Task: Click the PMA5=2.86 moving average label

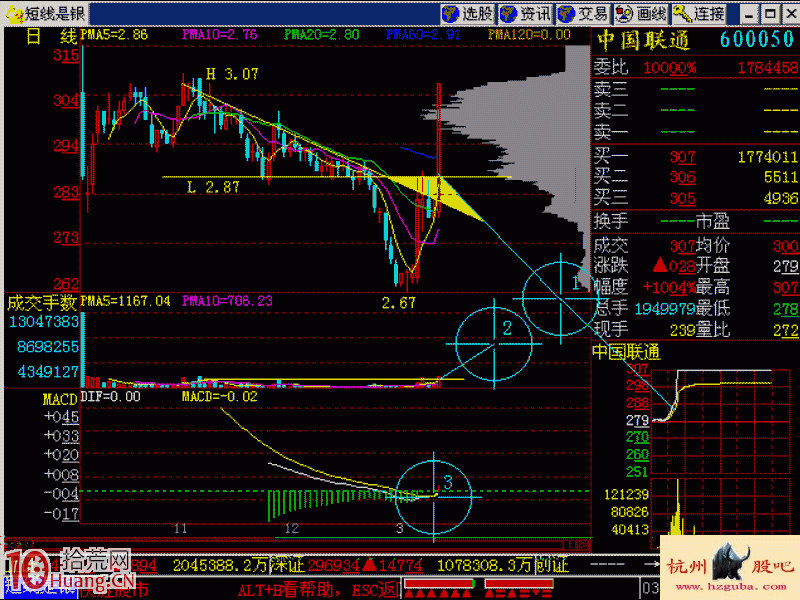Action: click(114, 35)
